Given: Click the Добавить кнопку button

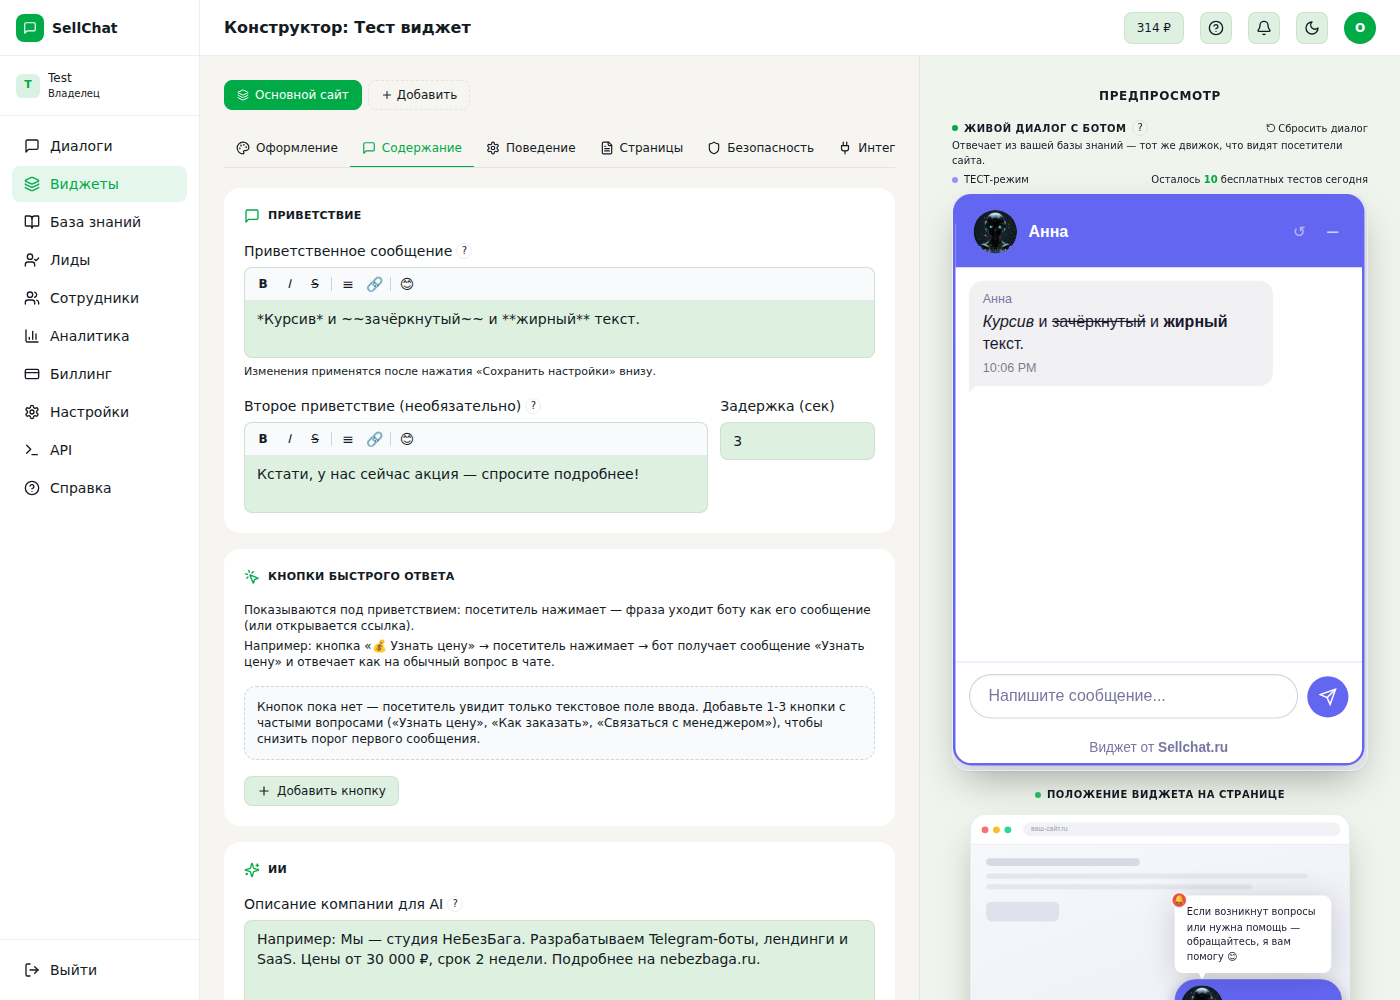Looking at the screenshot, I should (x=321, y=791).
